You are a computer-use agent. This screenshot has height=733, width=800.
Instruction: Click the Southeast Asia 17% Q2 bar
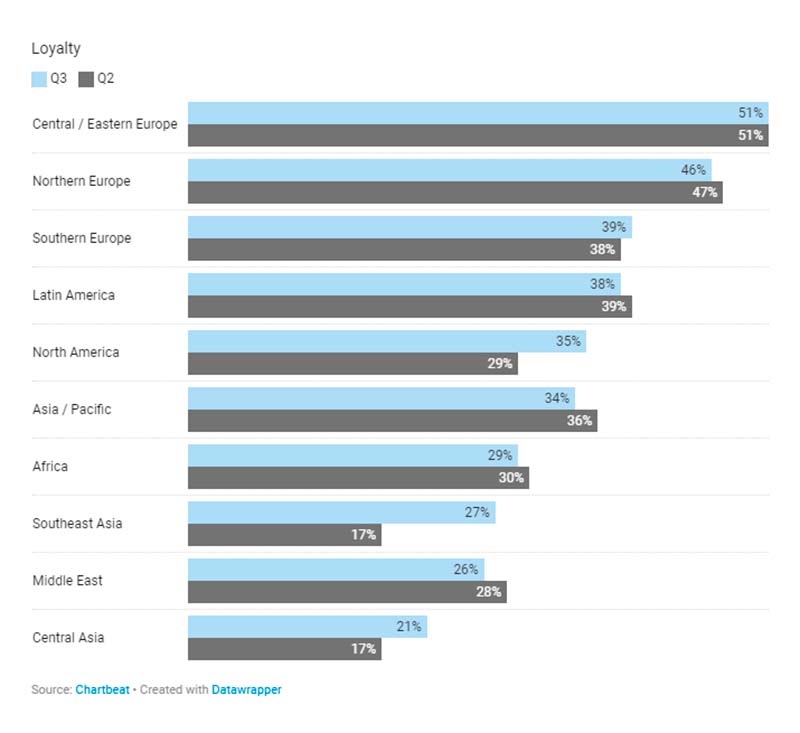[285, 534]
